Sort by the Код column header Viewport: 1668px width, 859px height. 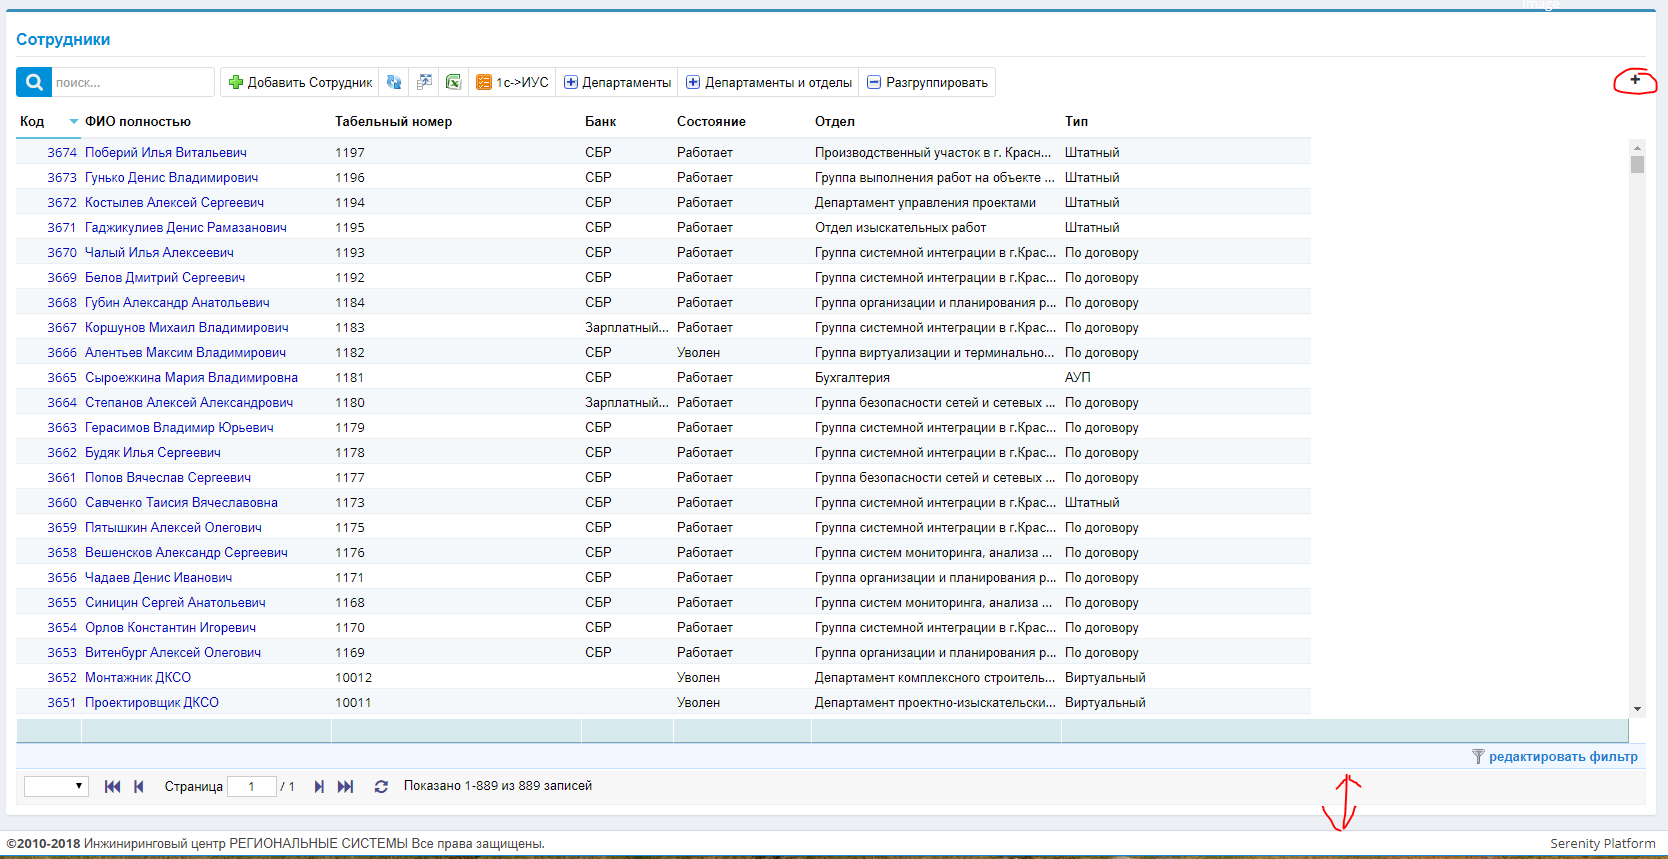pyautogui.click(x=32, y=121)
